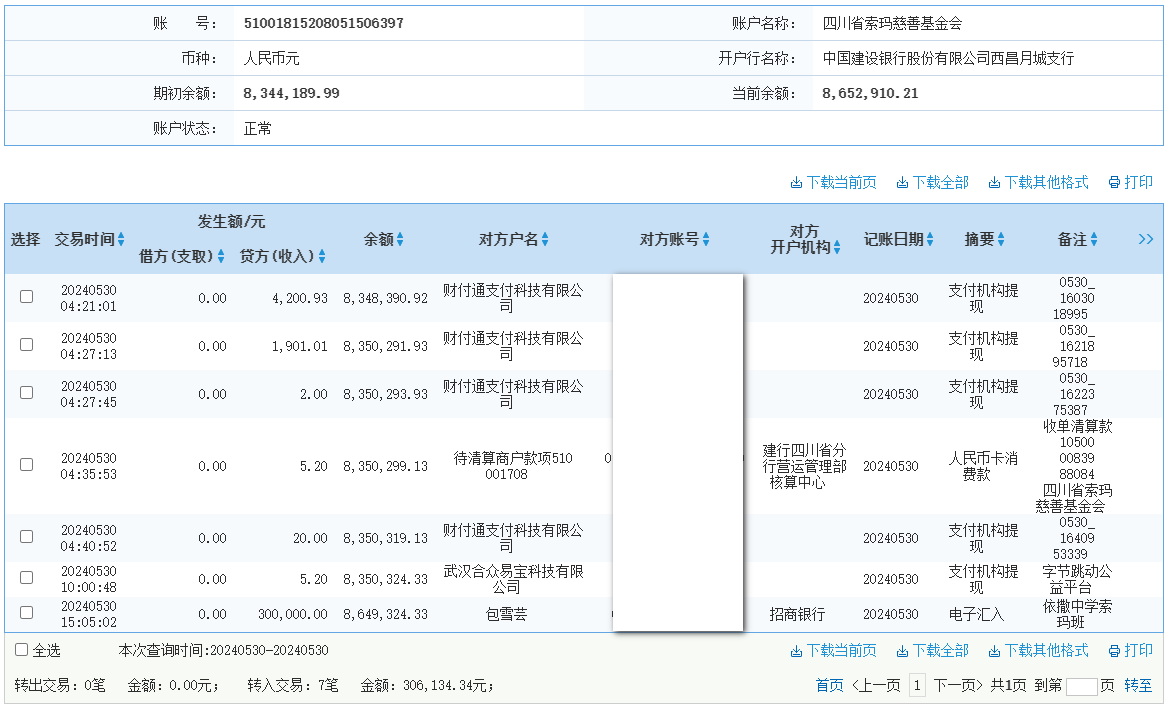Click the sort arrows beside 摘要
Image resolution: width=1170 pixels, height=710 pixels.
1001,239
